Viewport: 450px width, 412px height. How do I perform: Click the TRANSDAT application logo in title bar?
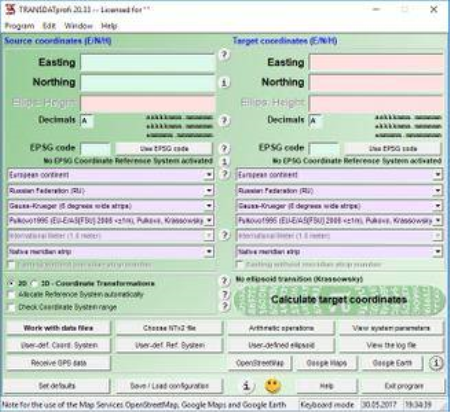pos(10,9)
